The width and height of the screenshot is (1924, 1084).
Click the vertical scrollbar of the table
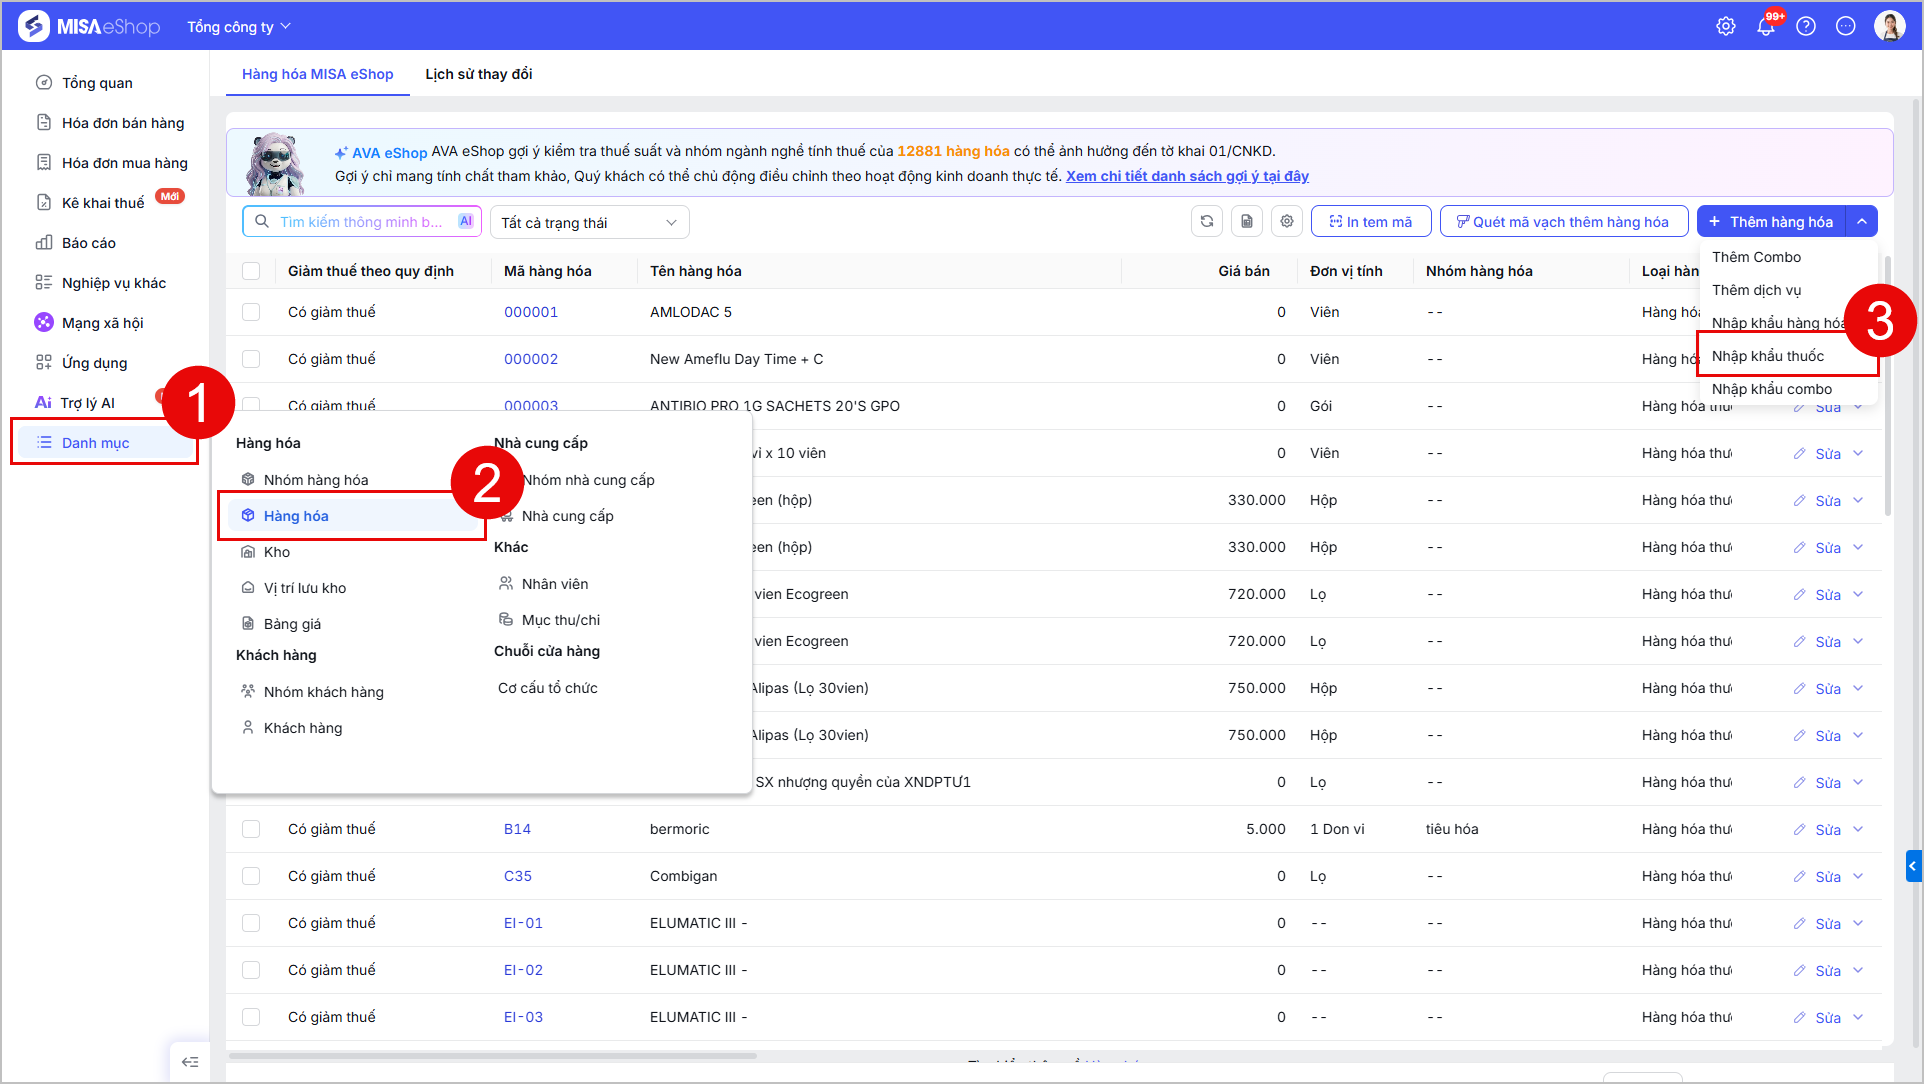(x=1888, y=386)
